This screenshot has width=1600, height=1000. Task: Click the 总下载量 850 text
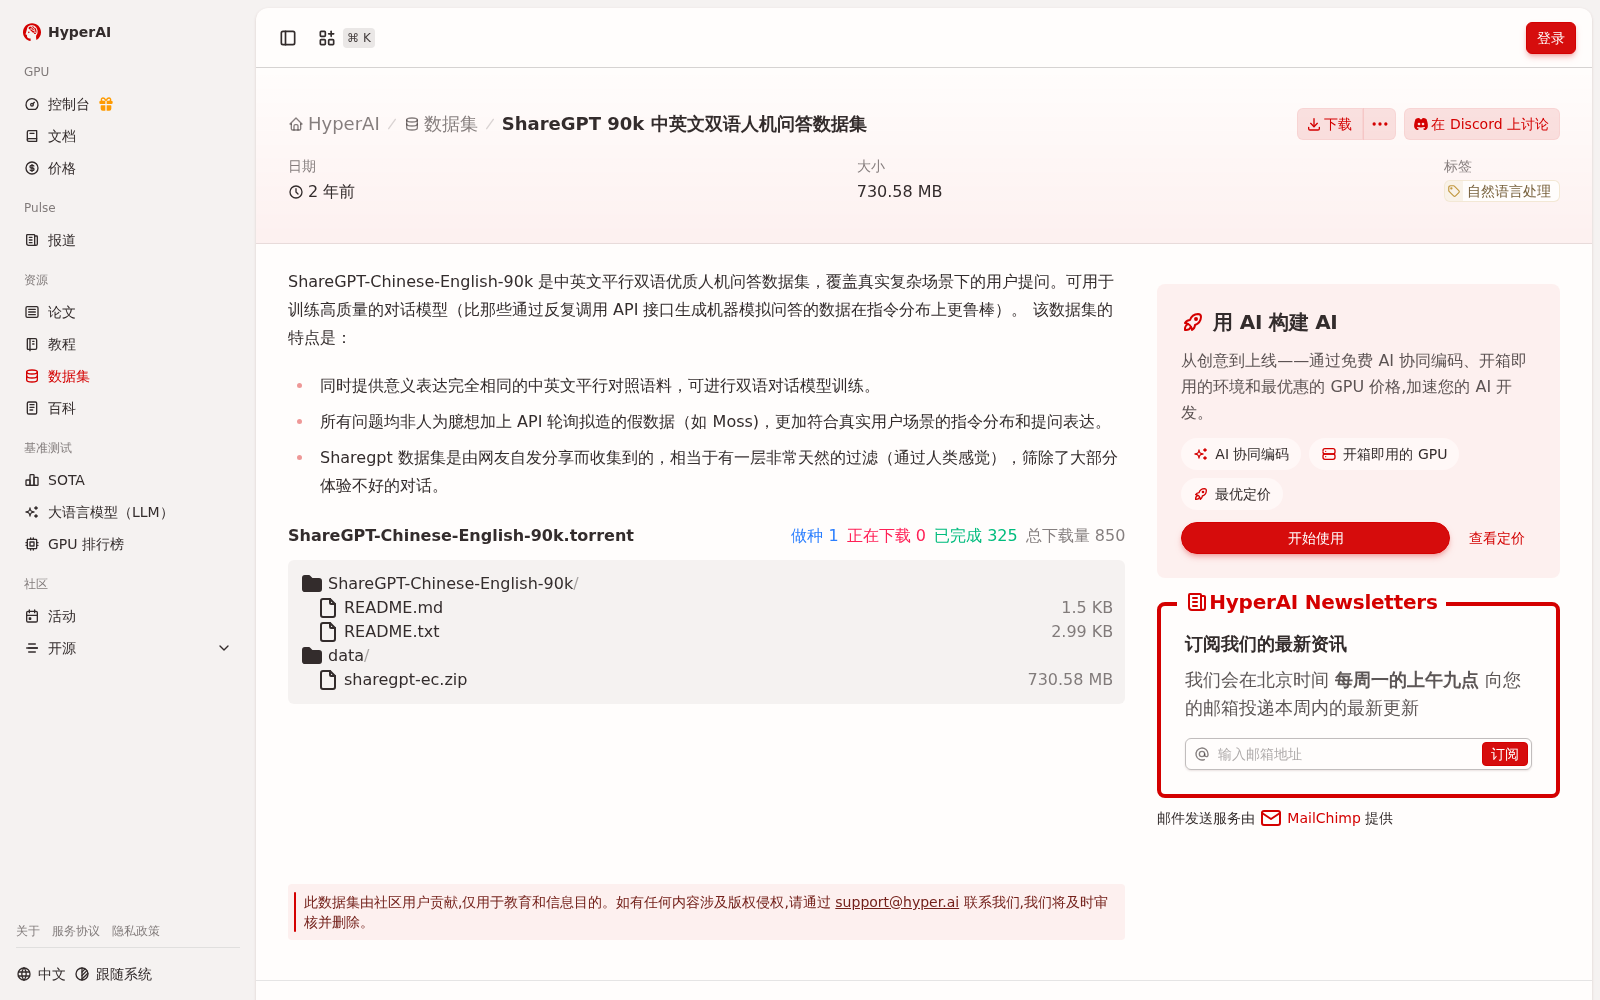tap(1076, 536)
